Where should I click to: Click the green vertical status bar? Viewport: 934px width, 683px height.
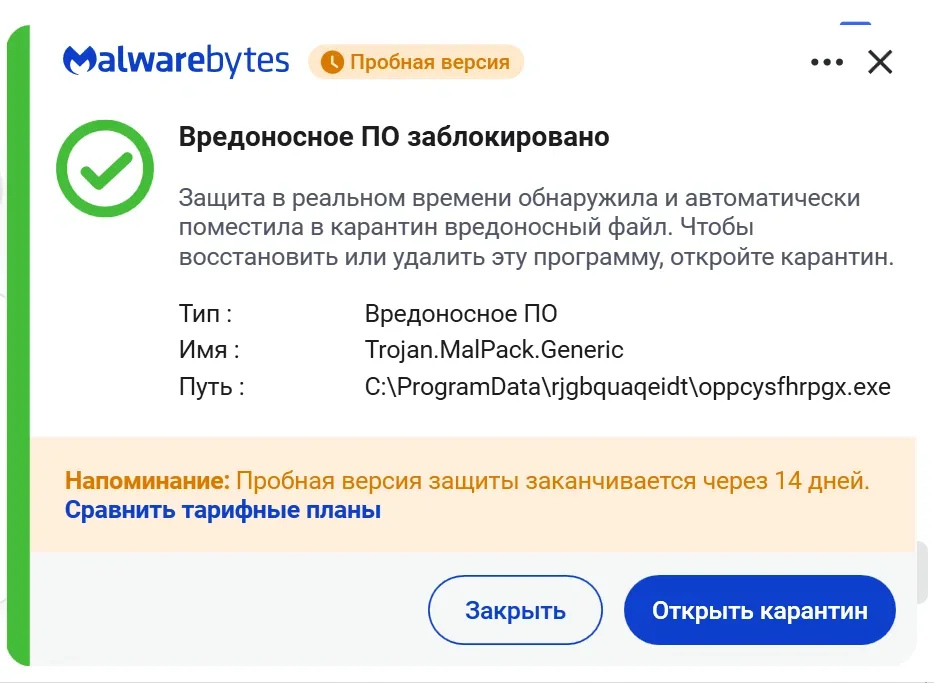18,345
